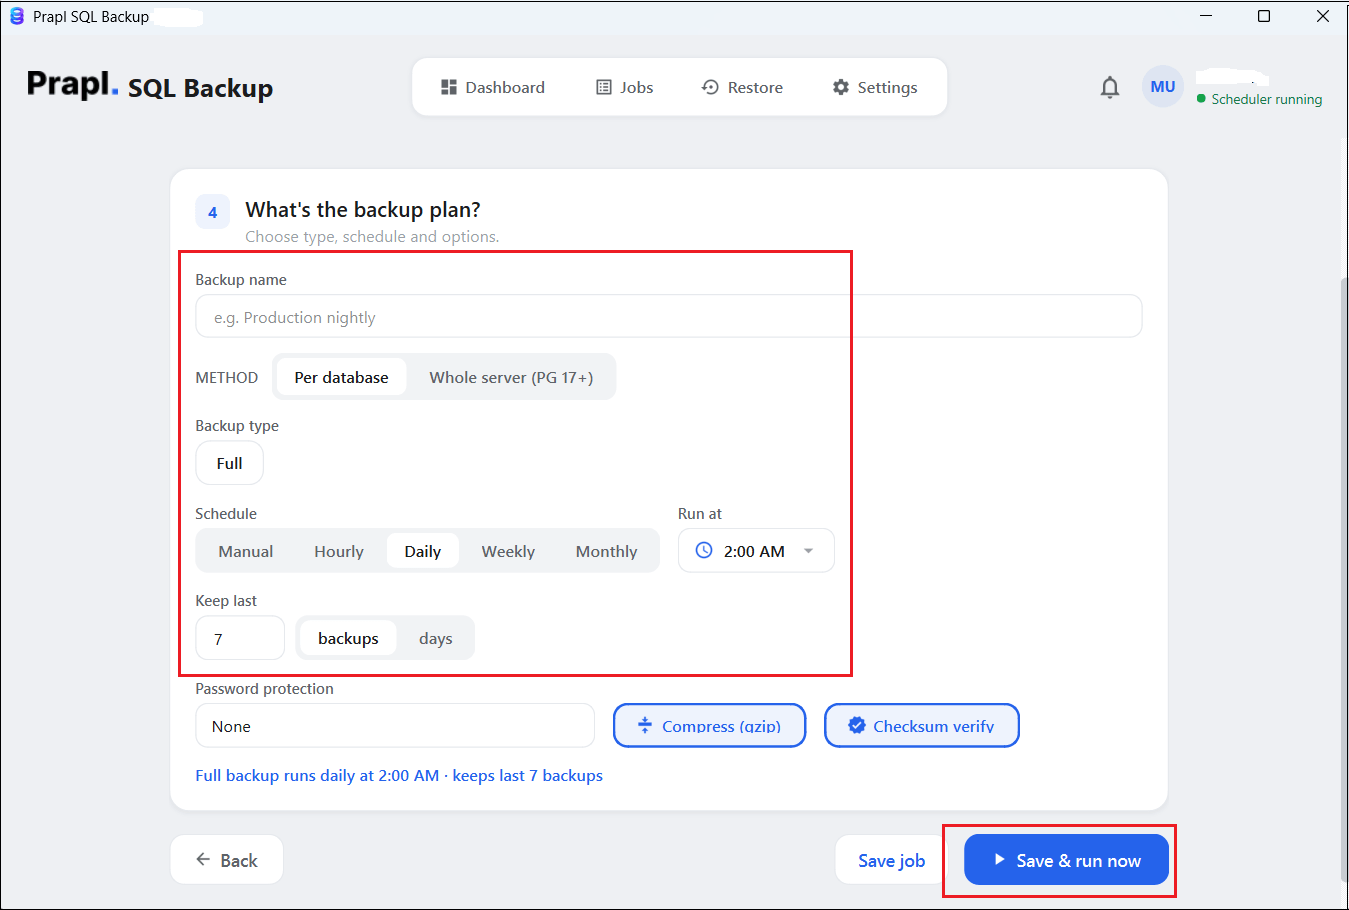Image resolution: width=1349 pixels, height=910 pixels.
Task: Open the Run at time dropdown
Action: click(x=756, y=551)
